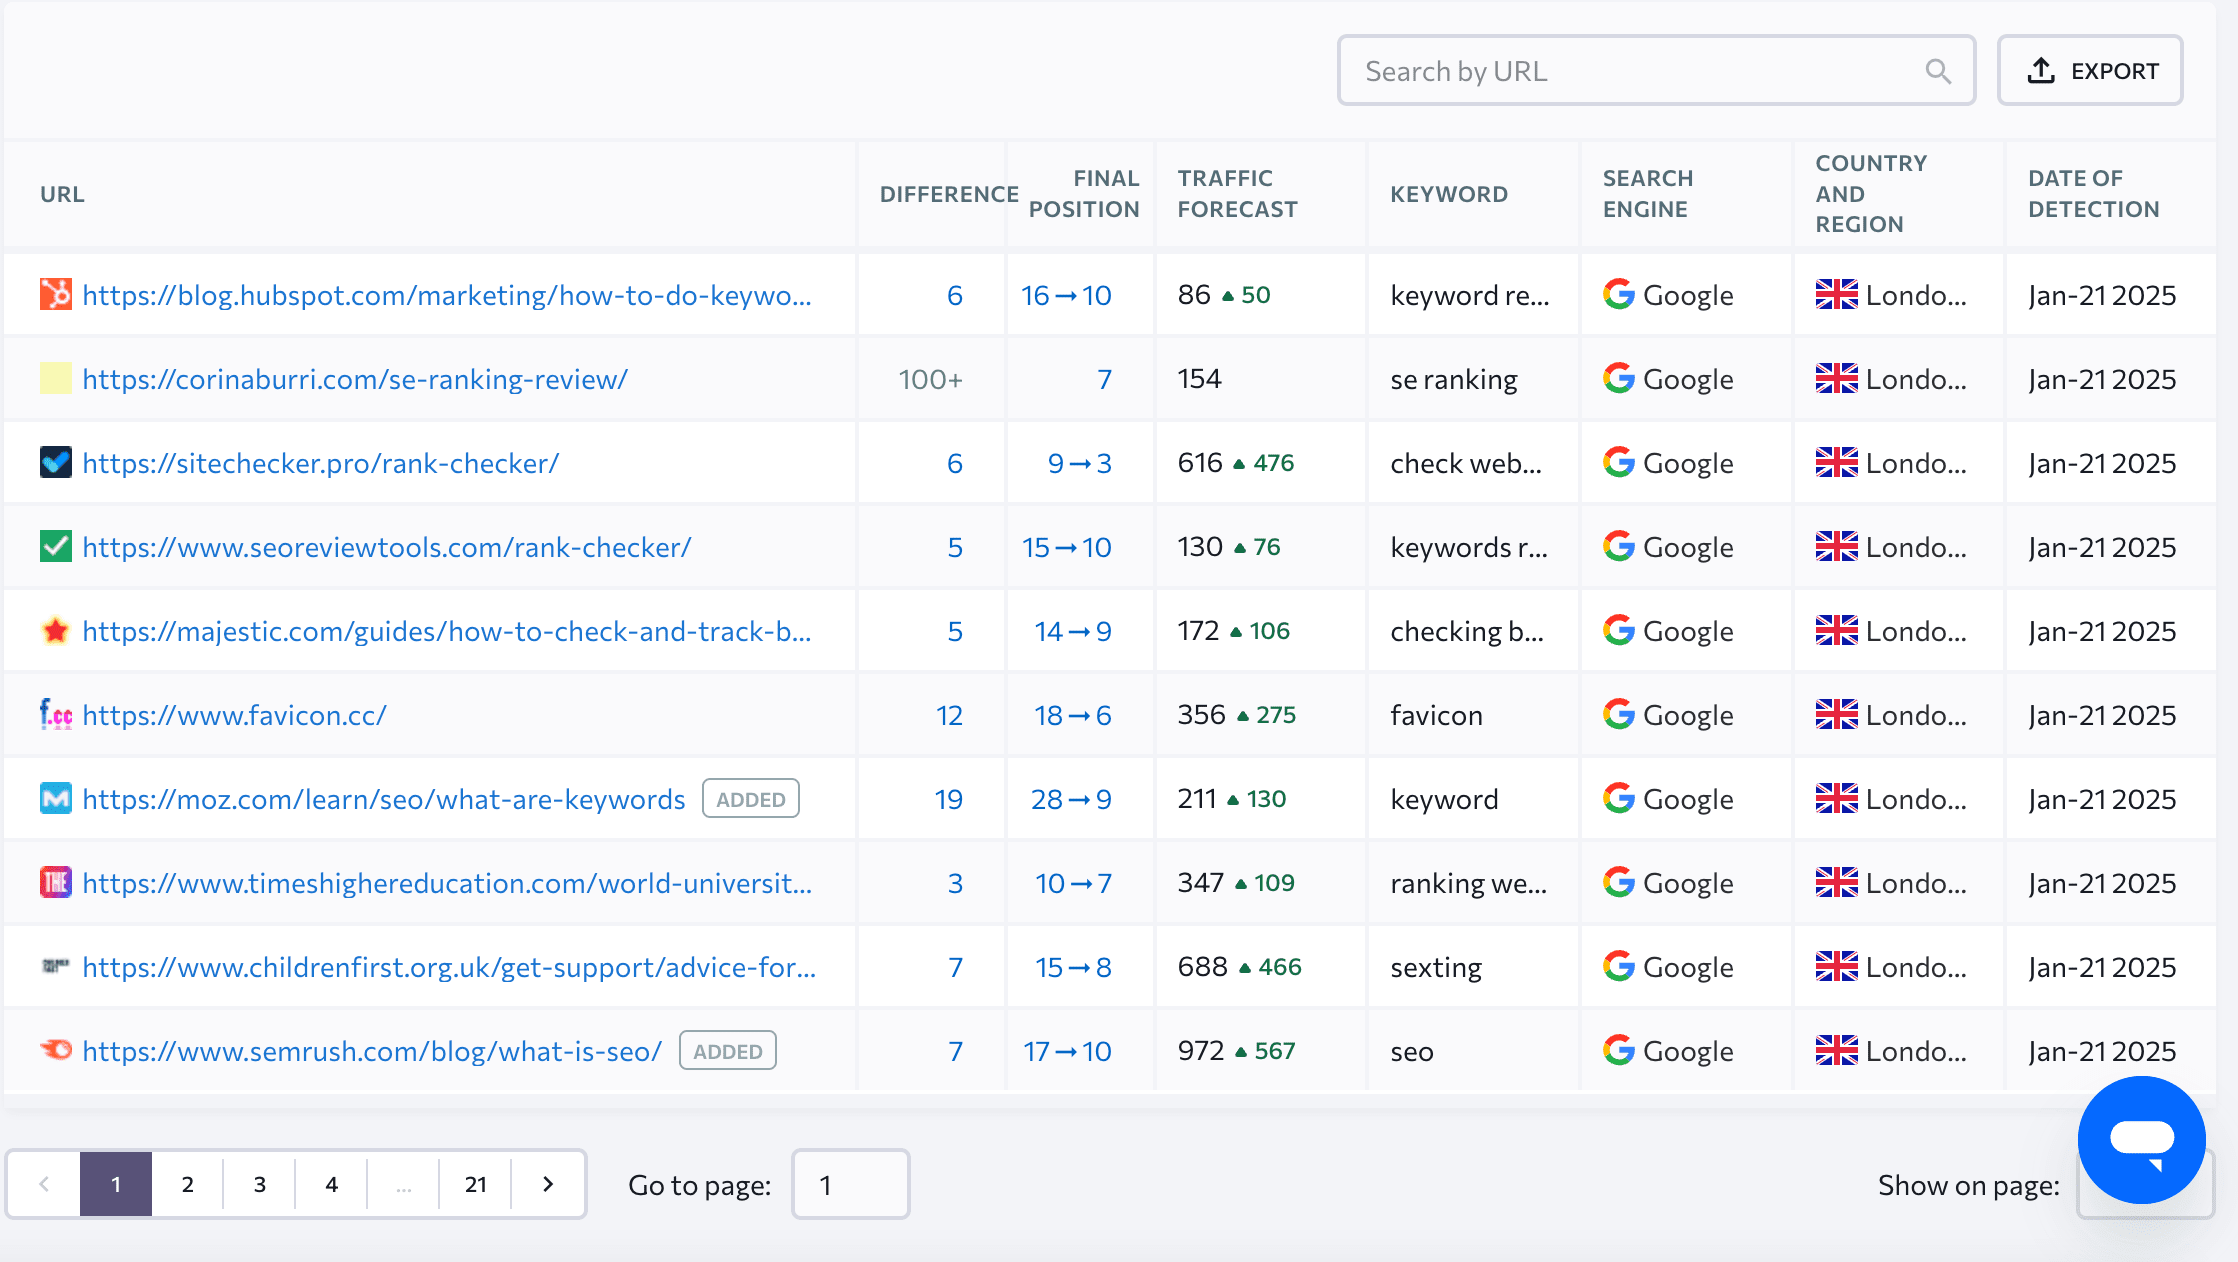This screenshot has width=2238, height=1262.
Task: Click the ADDED tag on Moz URL
Action: [x=749, y=798]
